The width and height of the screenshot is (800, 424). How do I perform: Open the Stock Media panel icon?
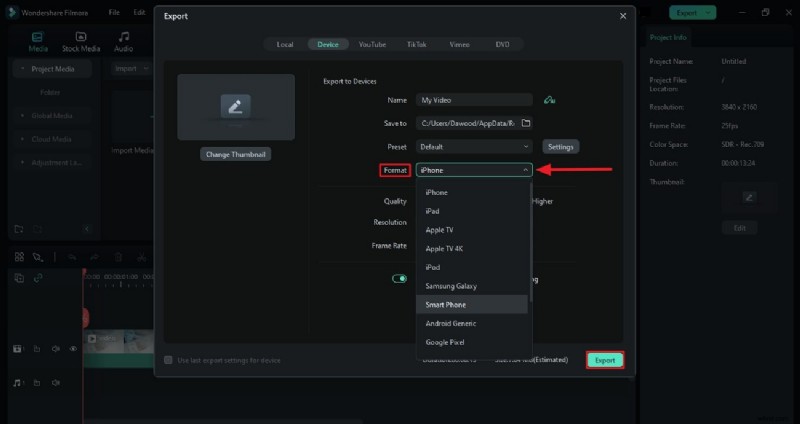point(81,40)
